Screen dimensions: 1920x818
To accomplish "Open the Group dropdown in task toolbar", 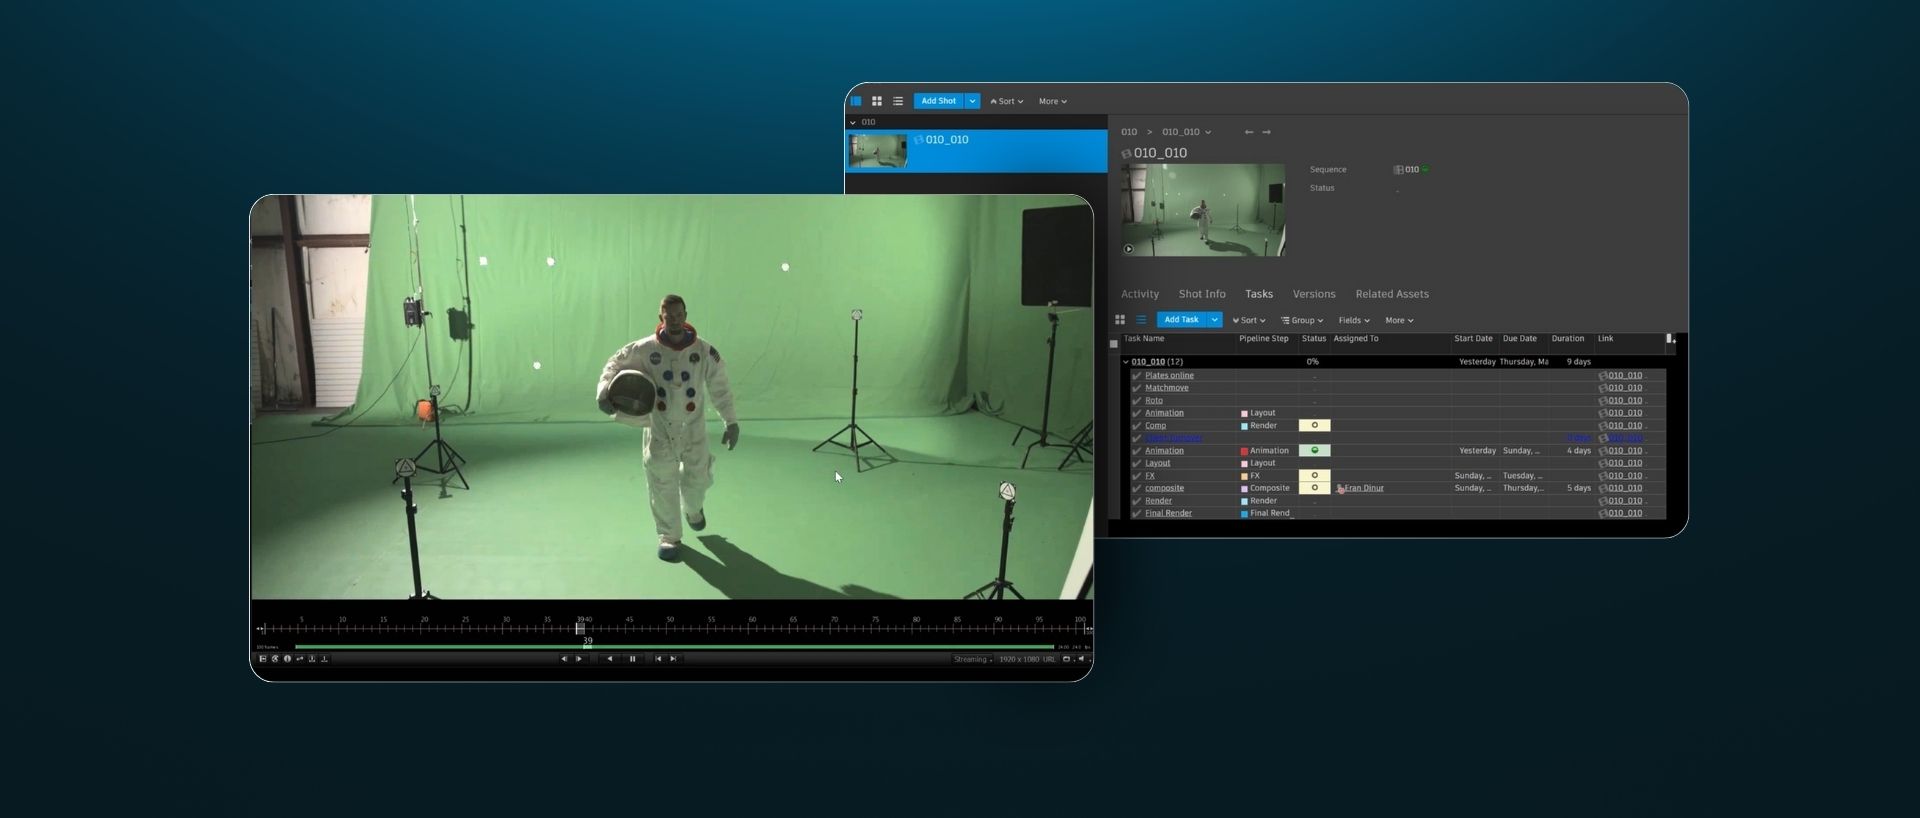I will (1302, 321).
